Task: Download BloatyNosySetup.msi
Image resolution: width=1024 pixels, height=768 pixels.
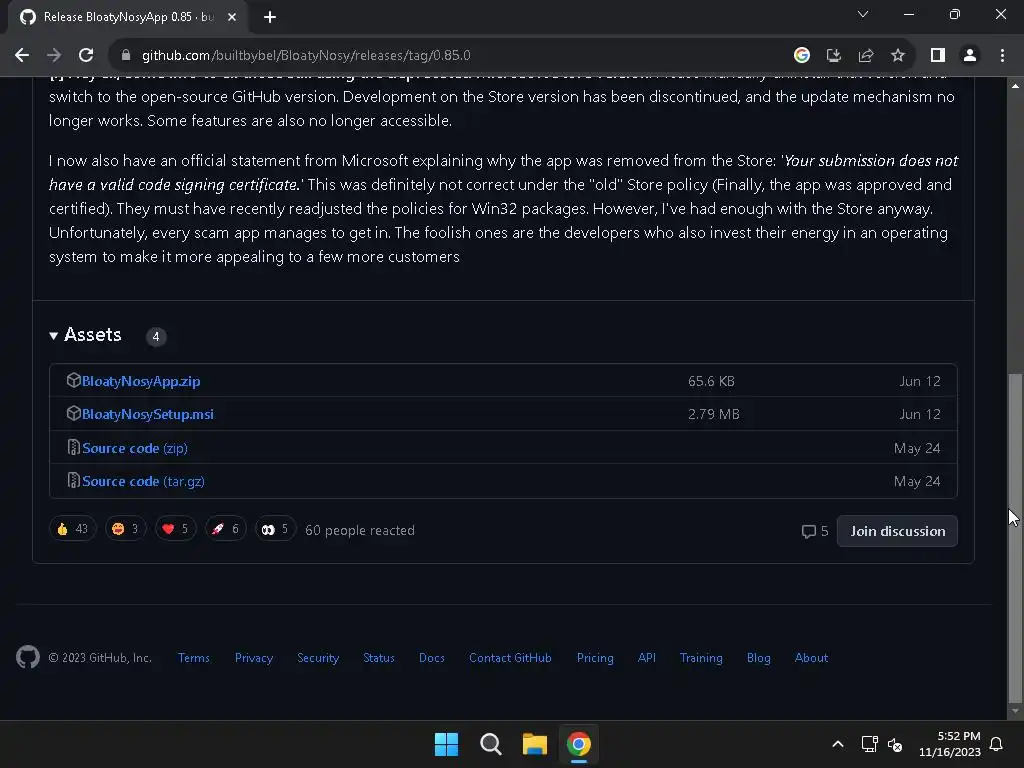Action: click(148, 415)
